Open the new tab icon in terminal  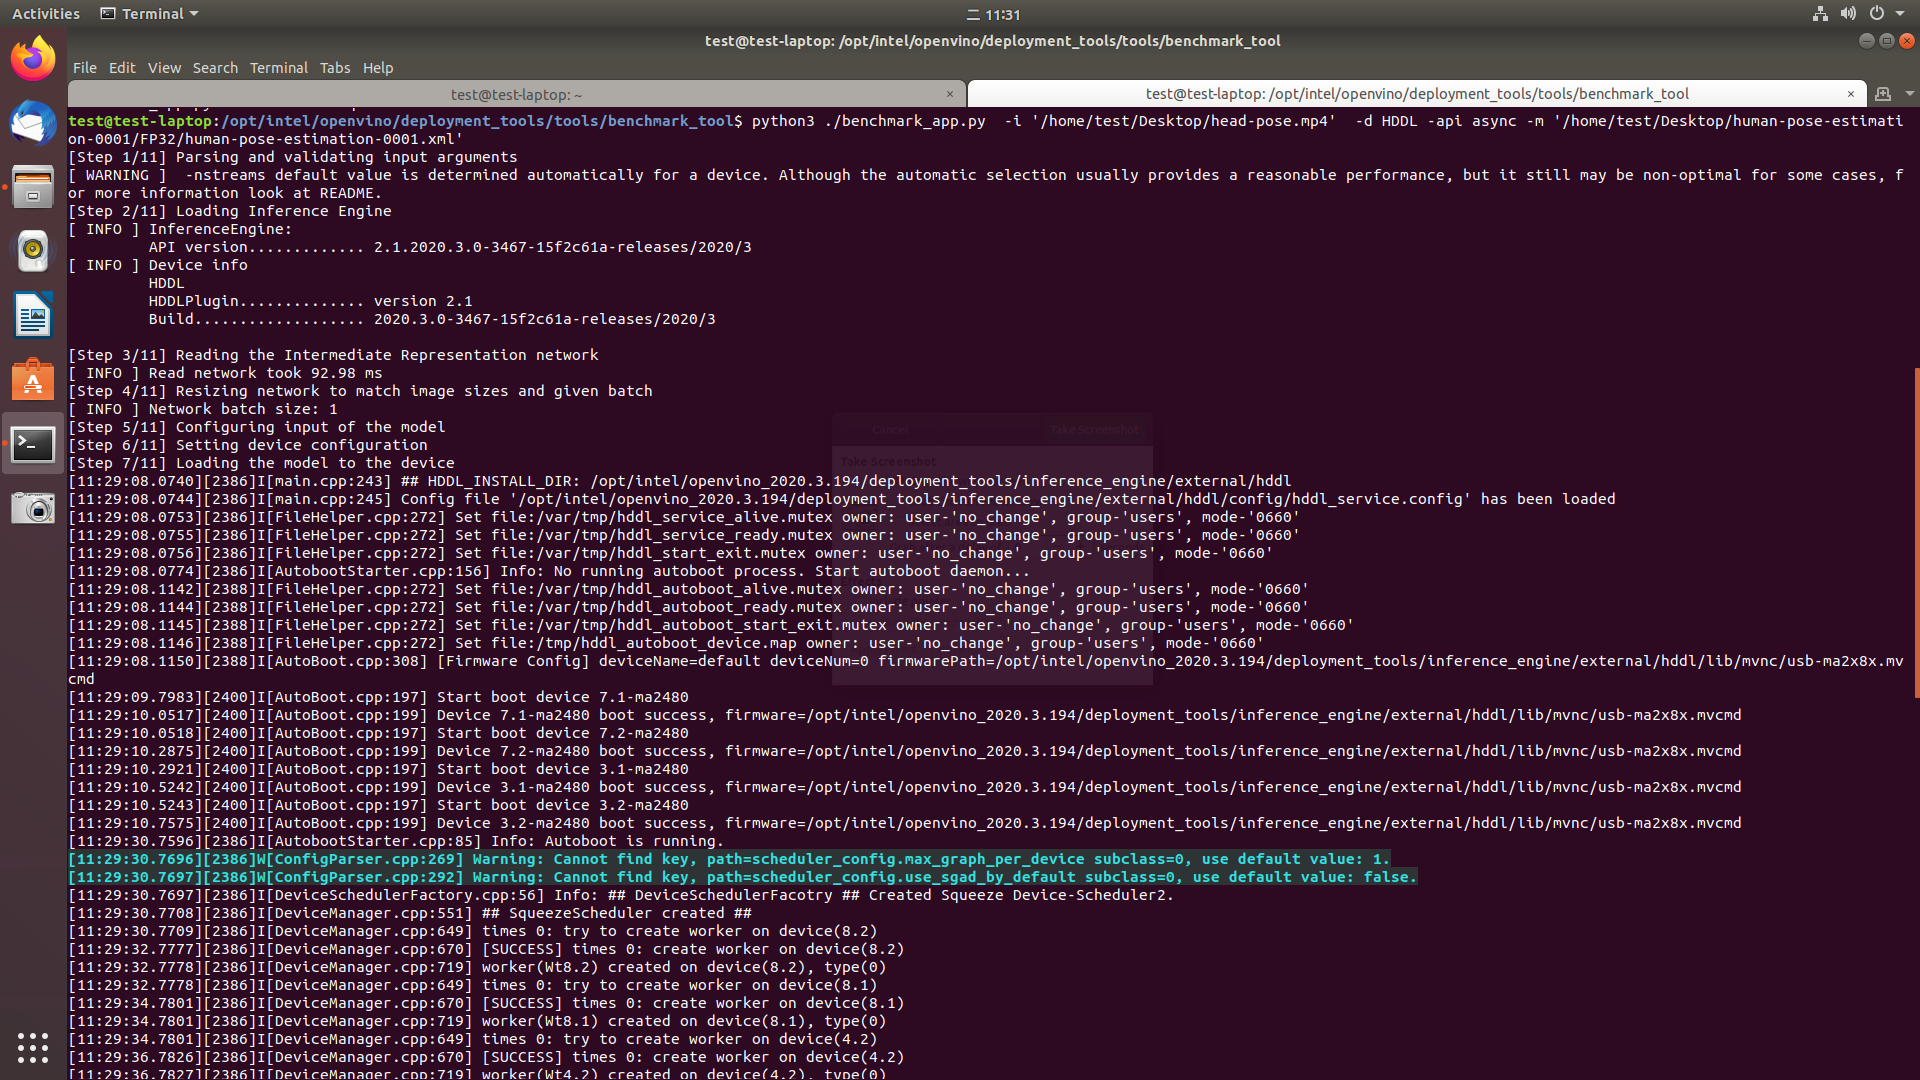tap(1883, 94)
